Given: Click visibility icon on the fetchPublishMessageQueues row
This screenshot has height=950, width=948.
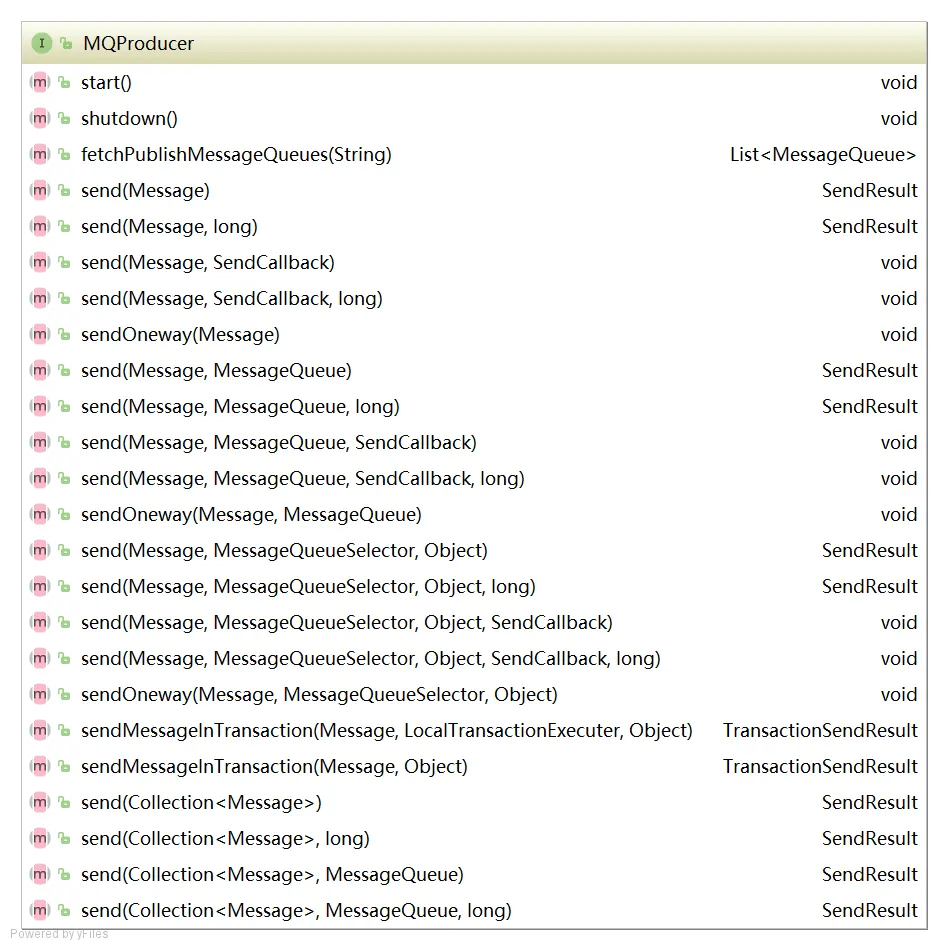Looking at the screenshot, I should click(64, 154).
